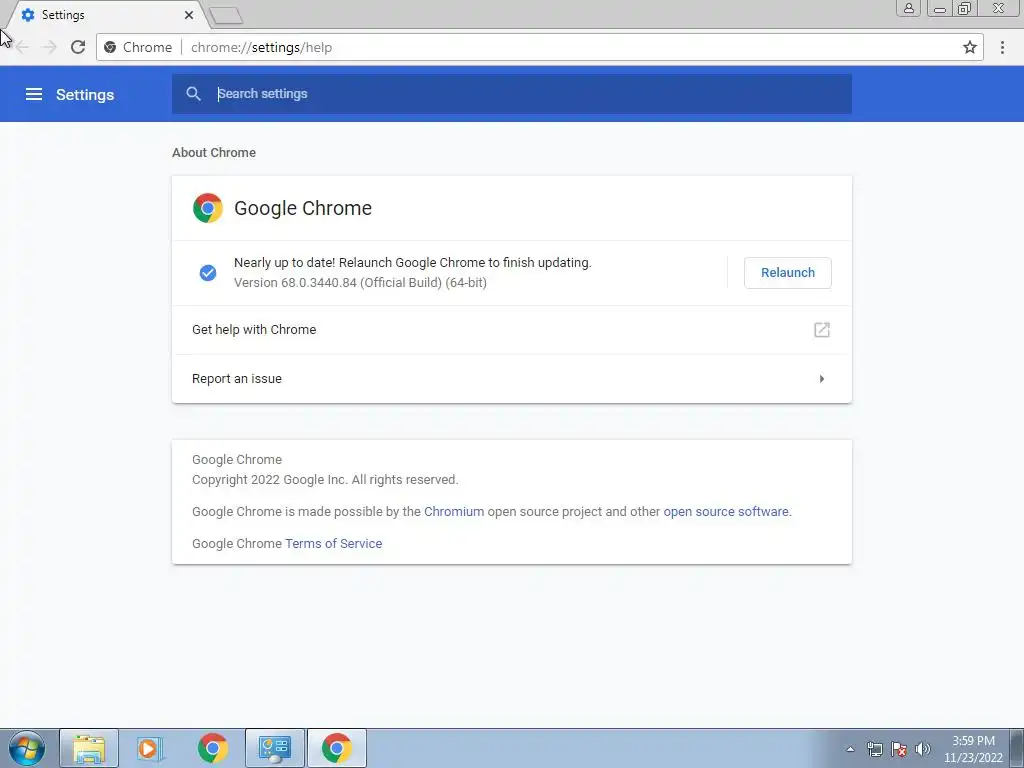Image resolution: width=1024 pixels, height=768 pixels.
Task: Open Terms of Service link
Action: pyautogui.click(x=334, y=544)
